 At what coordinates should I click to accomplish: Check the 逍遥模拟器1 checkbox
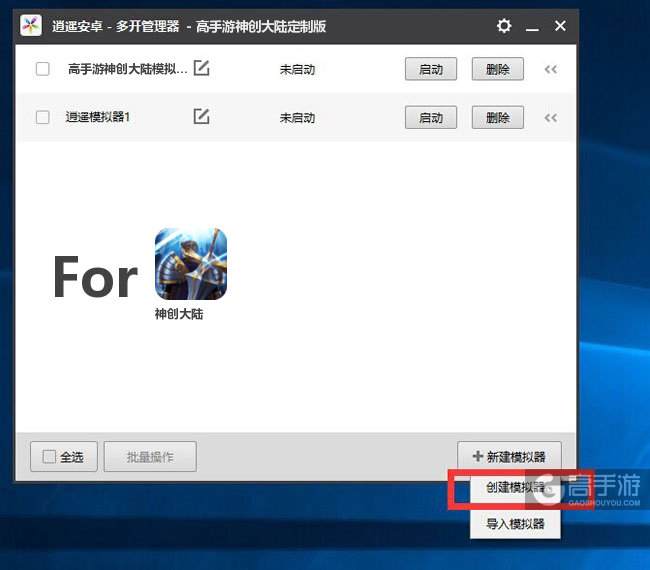(x=42, y=117)
